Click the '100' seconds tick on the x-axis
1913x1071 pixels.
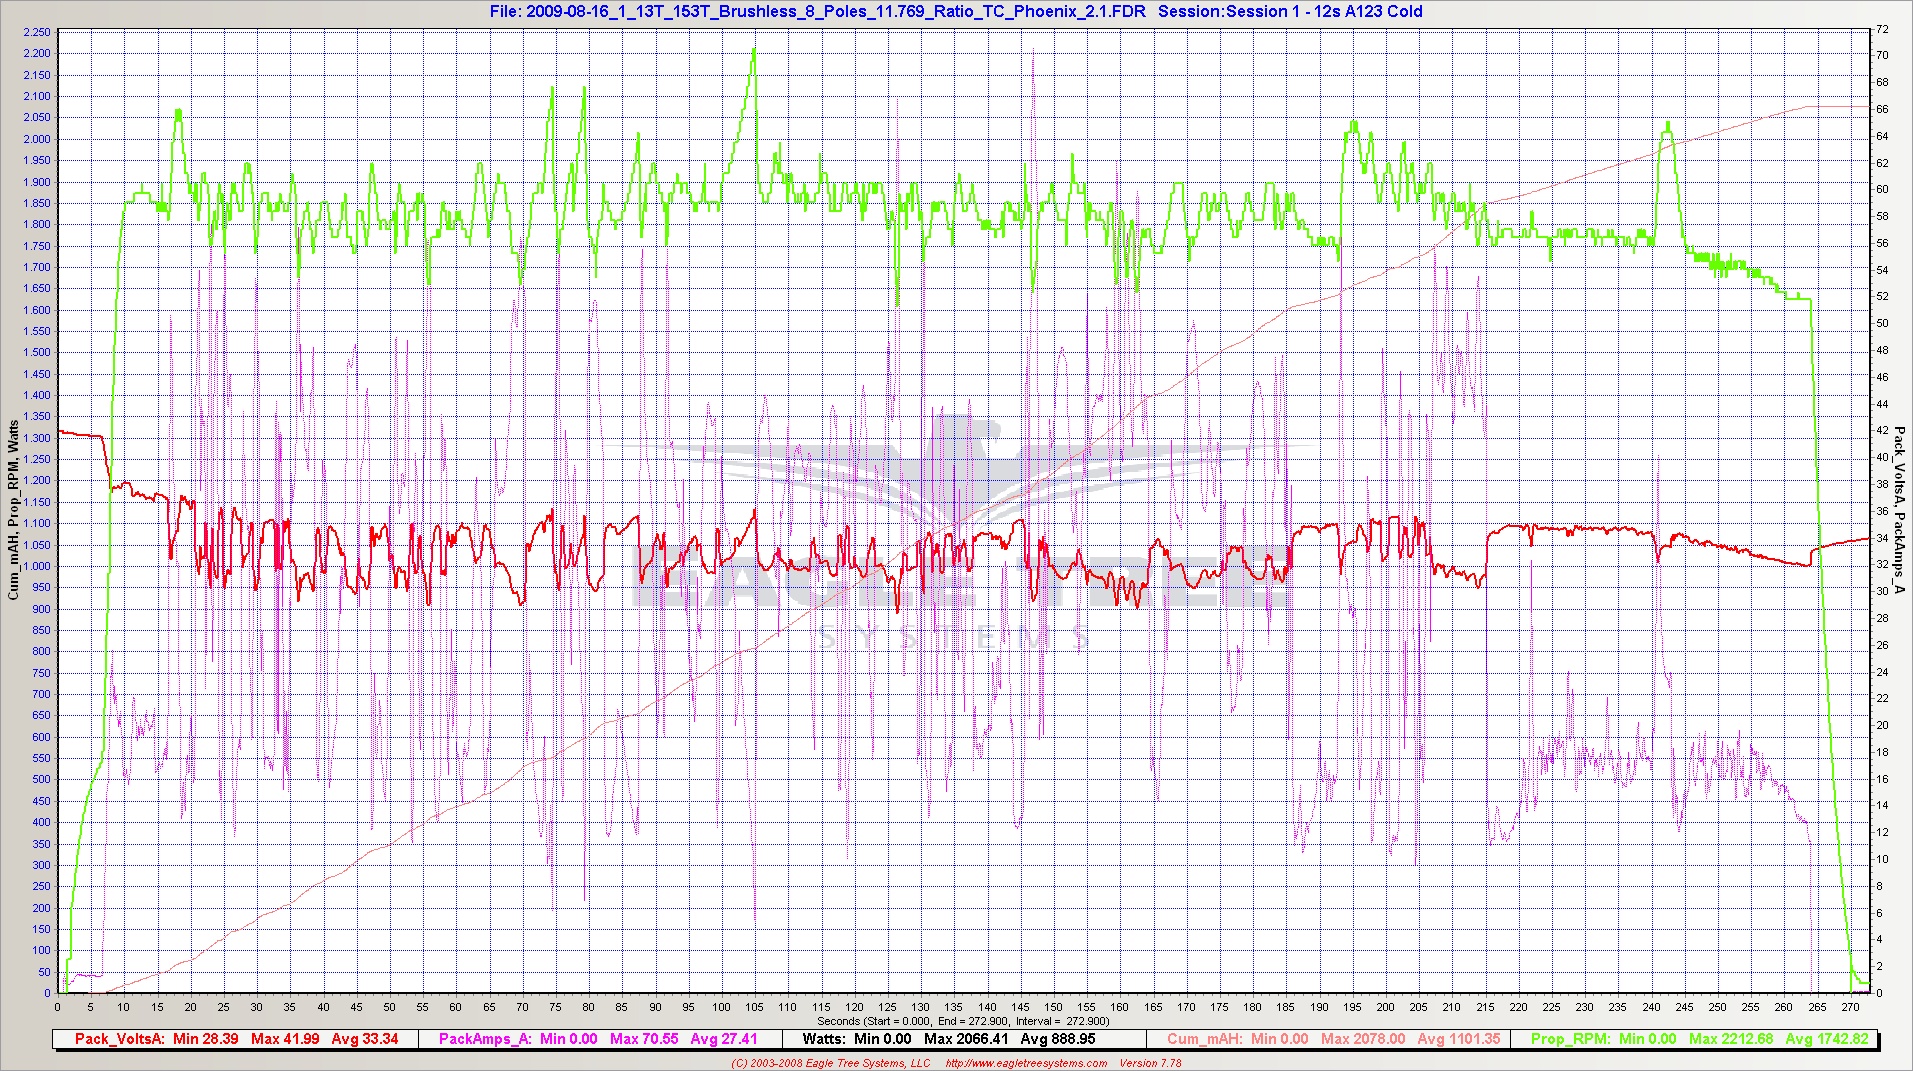[721, 1007]
